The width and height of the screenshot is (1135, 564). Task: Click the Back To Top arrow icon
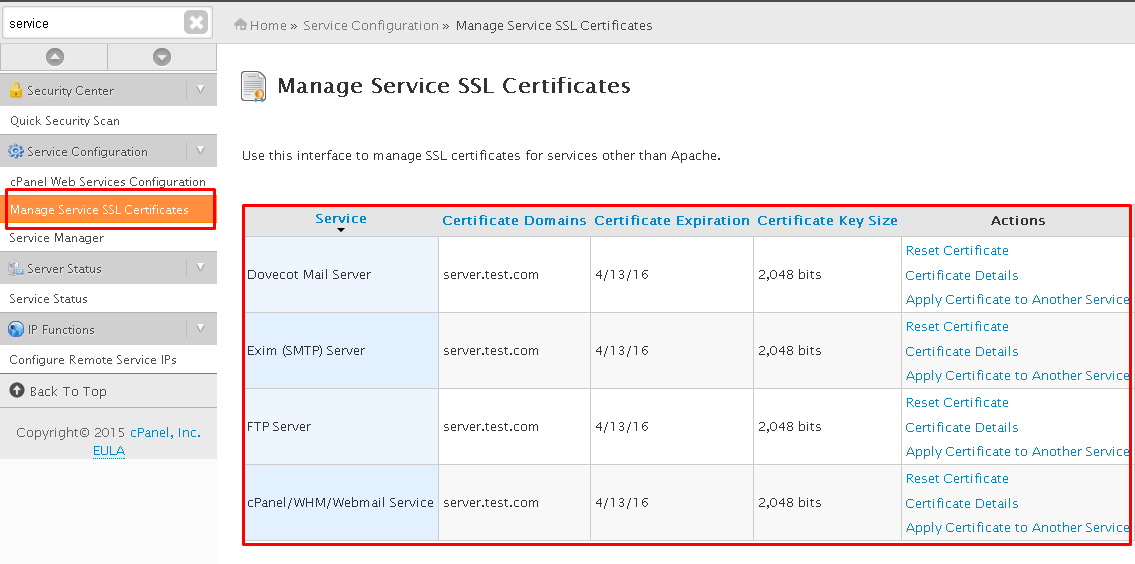coord(17,390)
